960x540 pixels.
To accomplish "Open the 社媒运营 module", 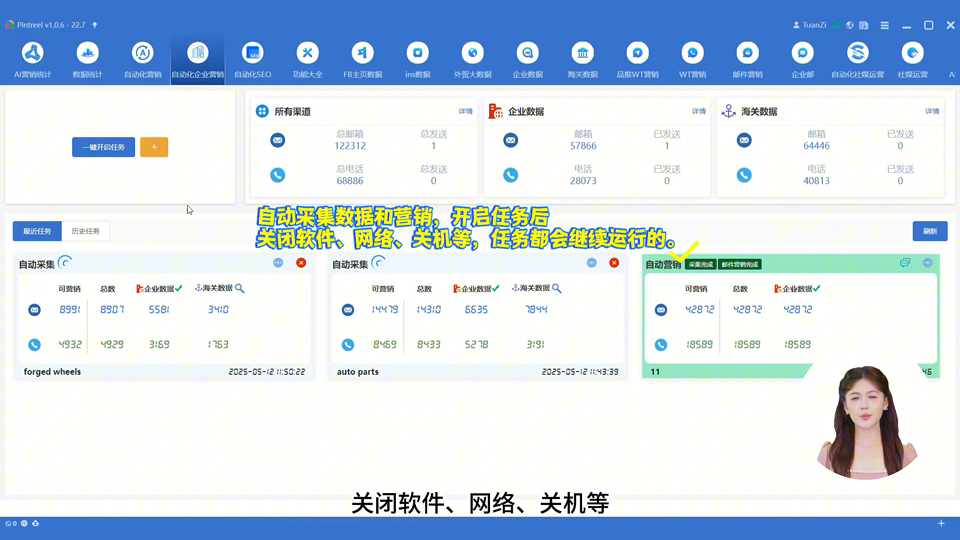I will (912, 60).
